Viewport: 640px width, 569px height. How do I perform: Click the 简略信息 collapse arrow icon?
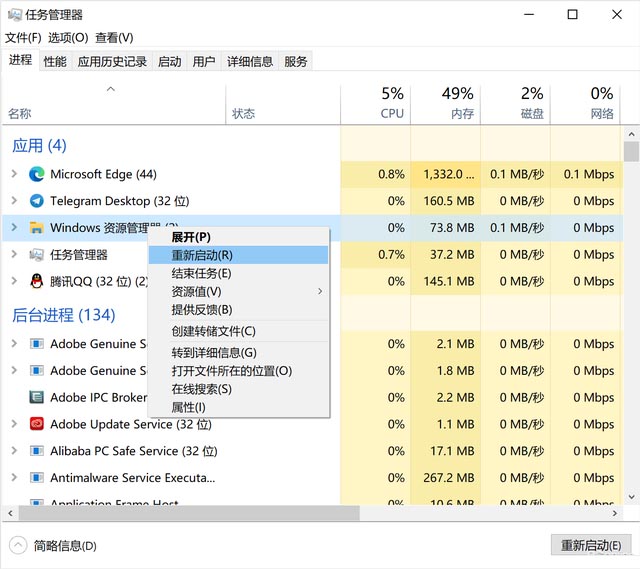(18, 545)
